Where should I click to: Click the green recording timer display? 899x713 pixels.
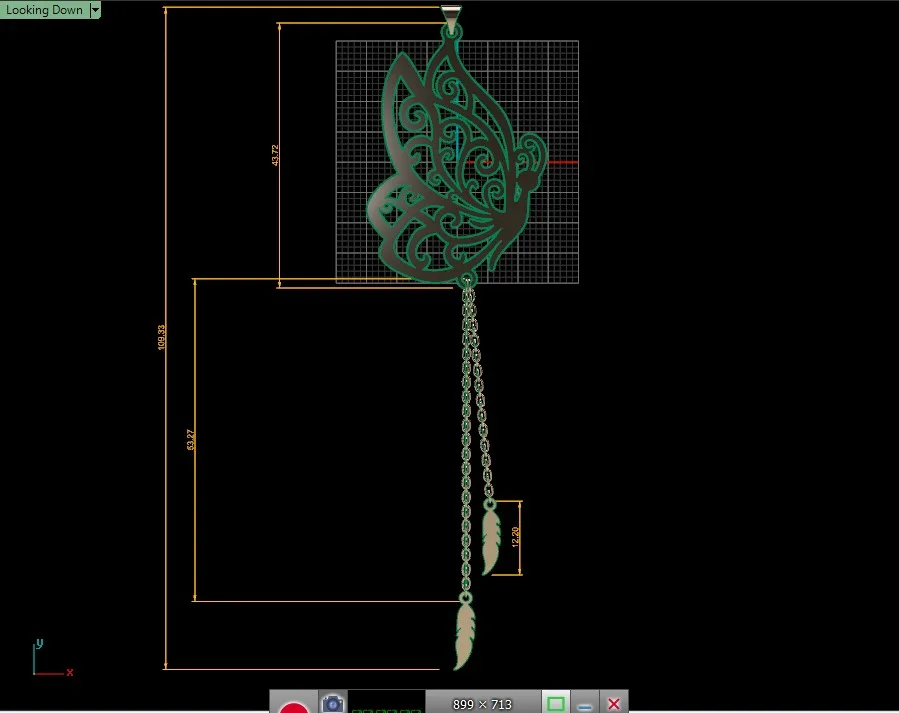coord(386,703)
